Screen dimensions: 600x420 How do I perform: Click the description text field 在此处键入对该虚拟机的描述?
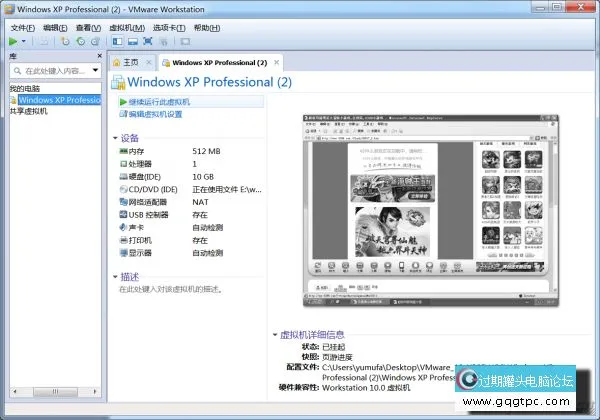[x=170, y=290]
